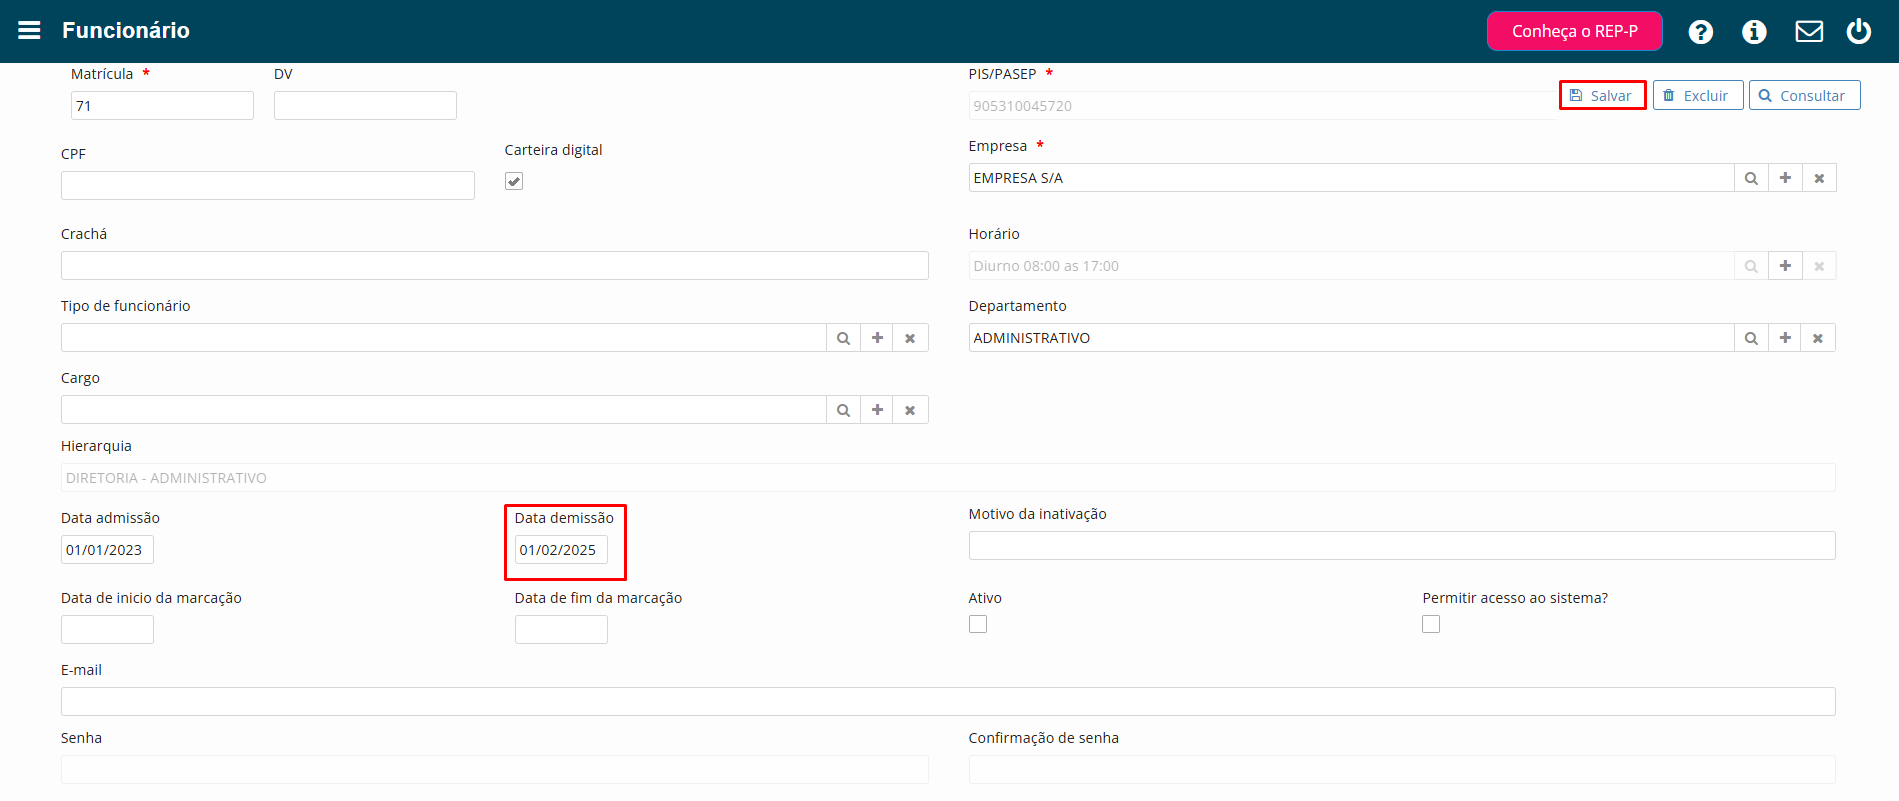The height and width of the screenshot is (801, 1899).
Task: Select Data de inicio da marcação field
Action: click(x=107, y=630)
